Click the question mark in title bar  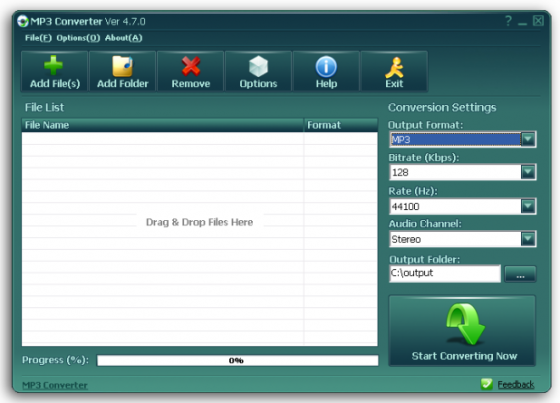(508, 21)
